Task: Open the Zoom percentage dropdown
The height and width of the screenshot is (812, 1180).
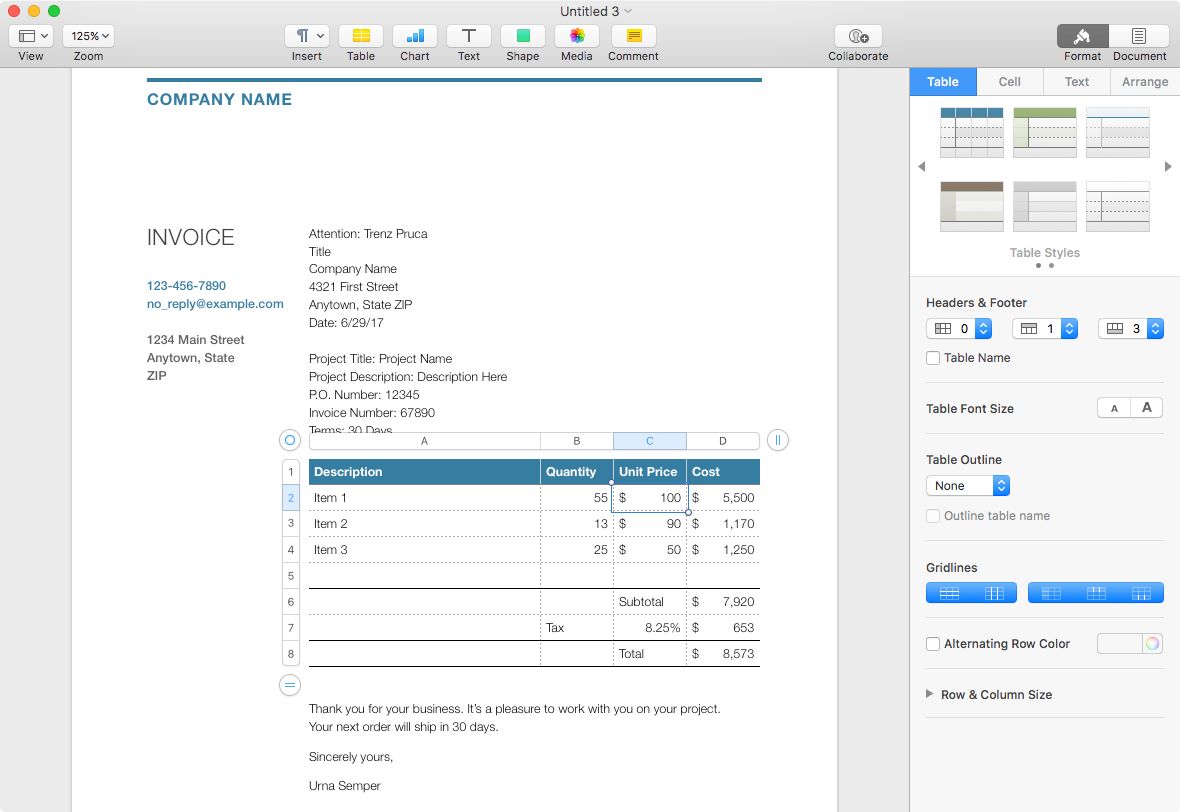Action: pyautogui.click(x=89, y=36)
